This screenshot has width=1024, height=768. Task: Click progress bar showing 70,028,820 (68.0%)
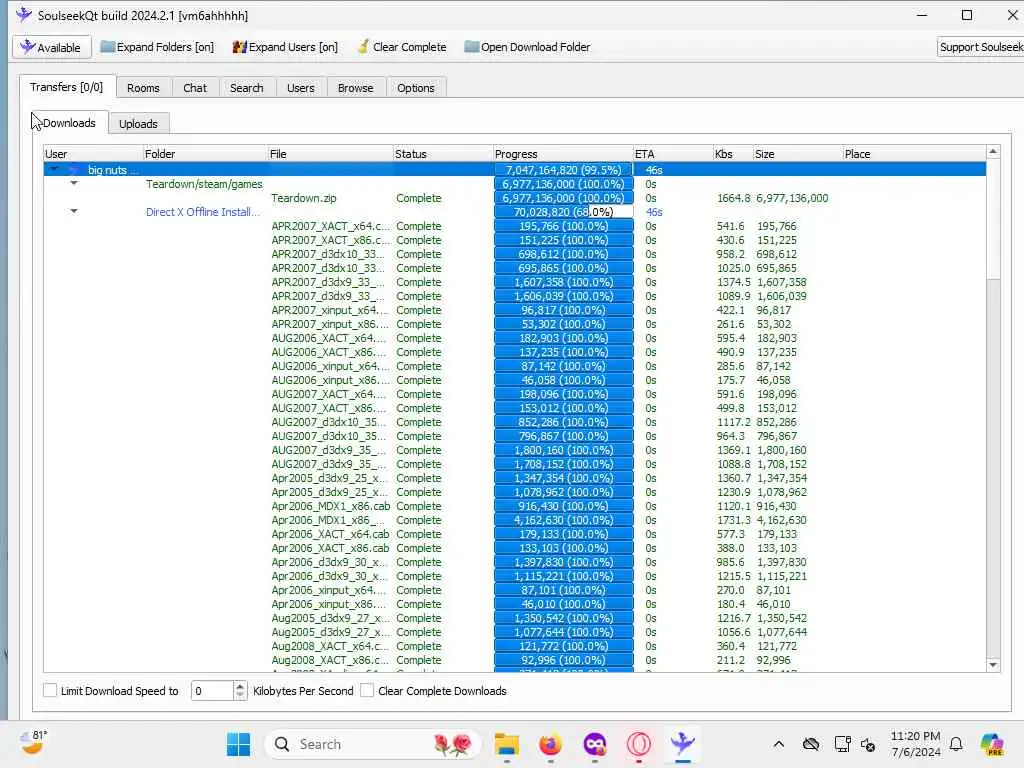pos(564,212)
